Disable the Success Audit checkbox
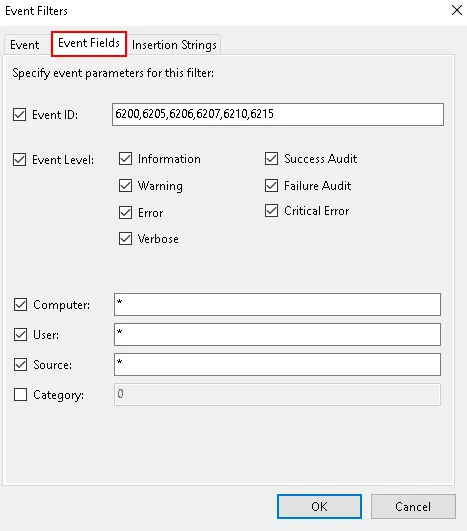Screen dimensions: 467x531 272,158
